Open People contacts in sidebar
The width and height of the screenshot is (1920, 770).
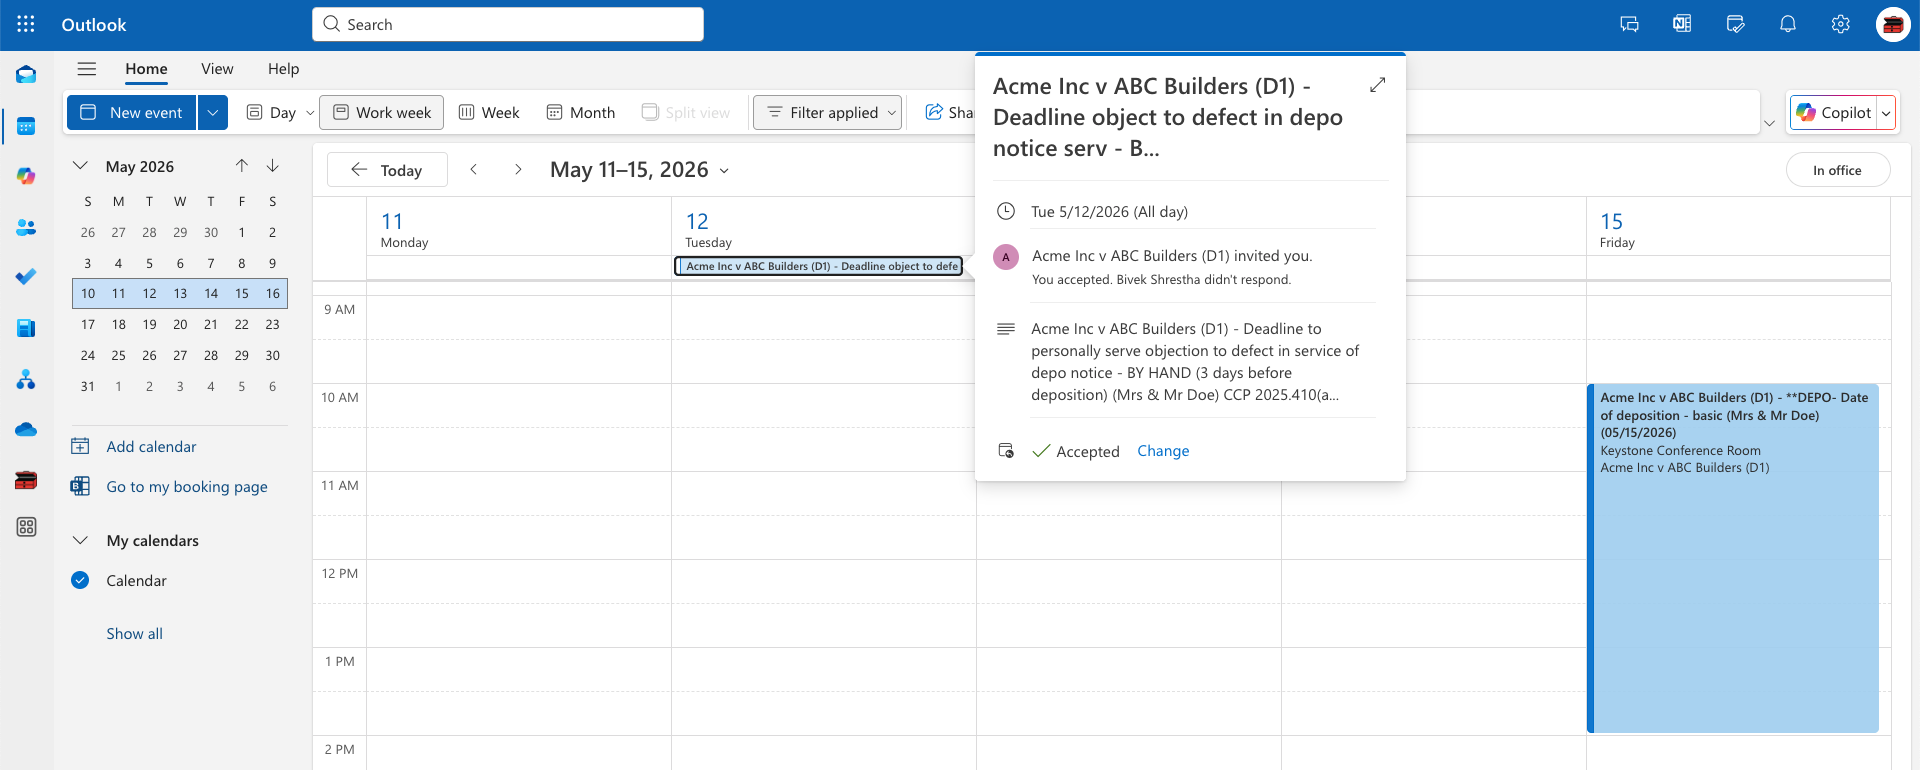click(26, 227)
